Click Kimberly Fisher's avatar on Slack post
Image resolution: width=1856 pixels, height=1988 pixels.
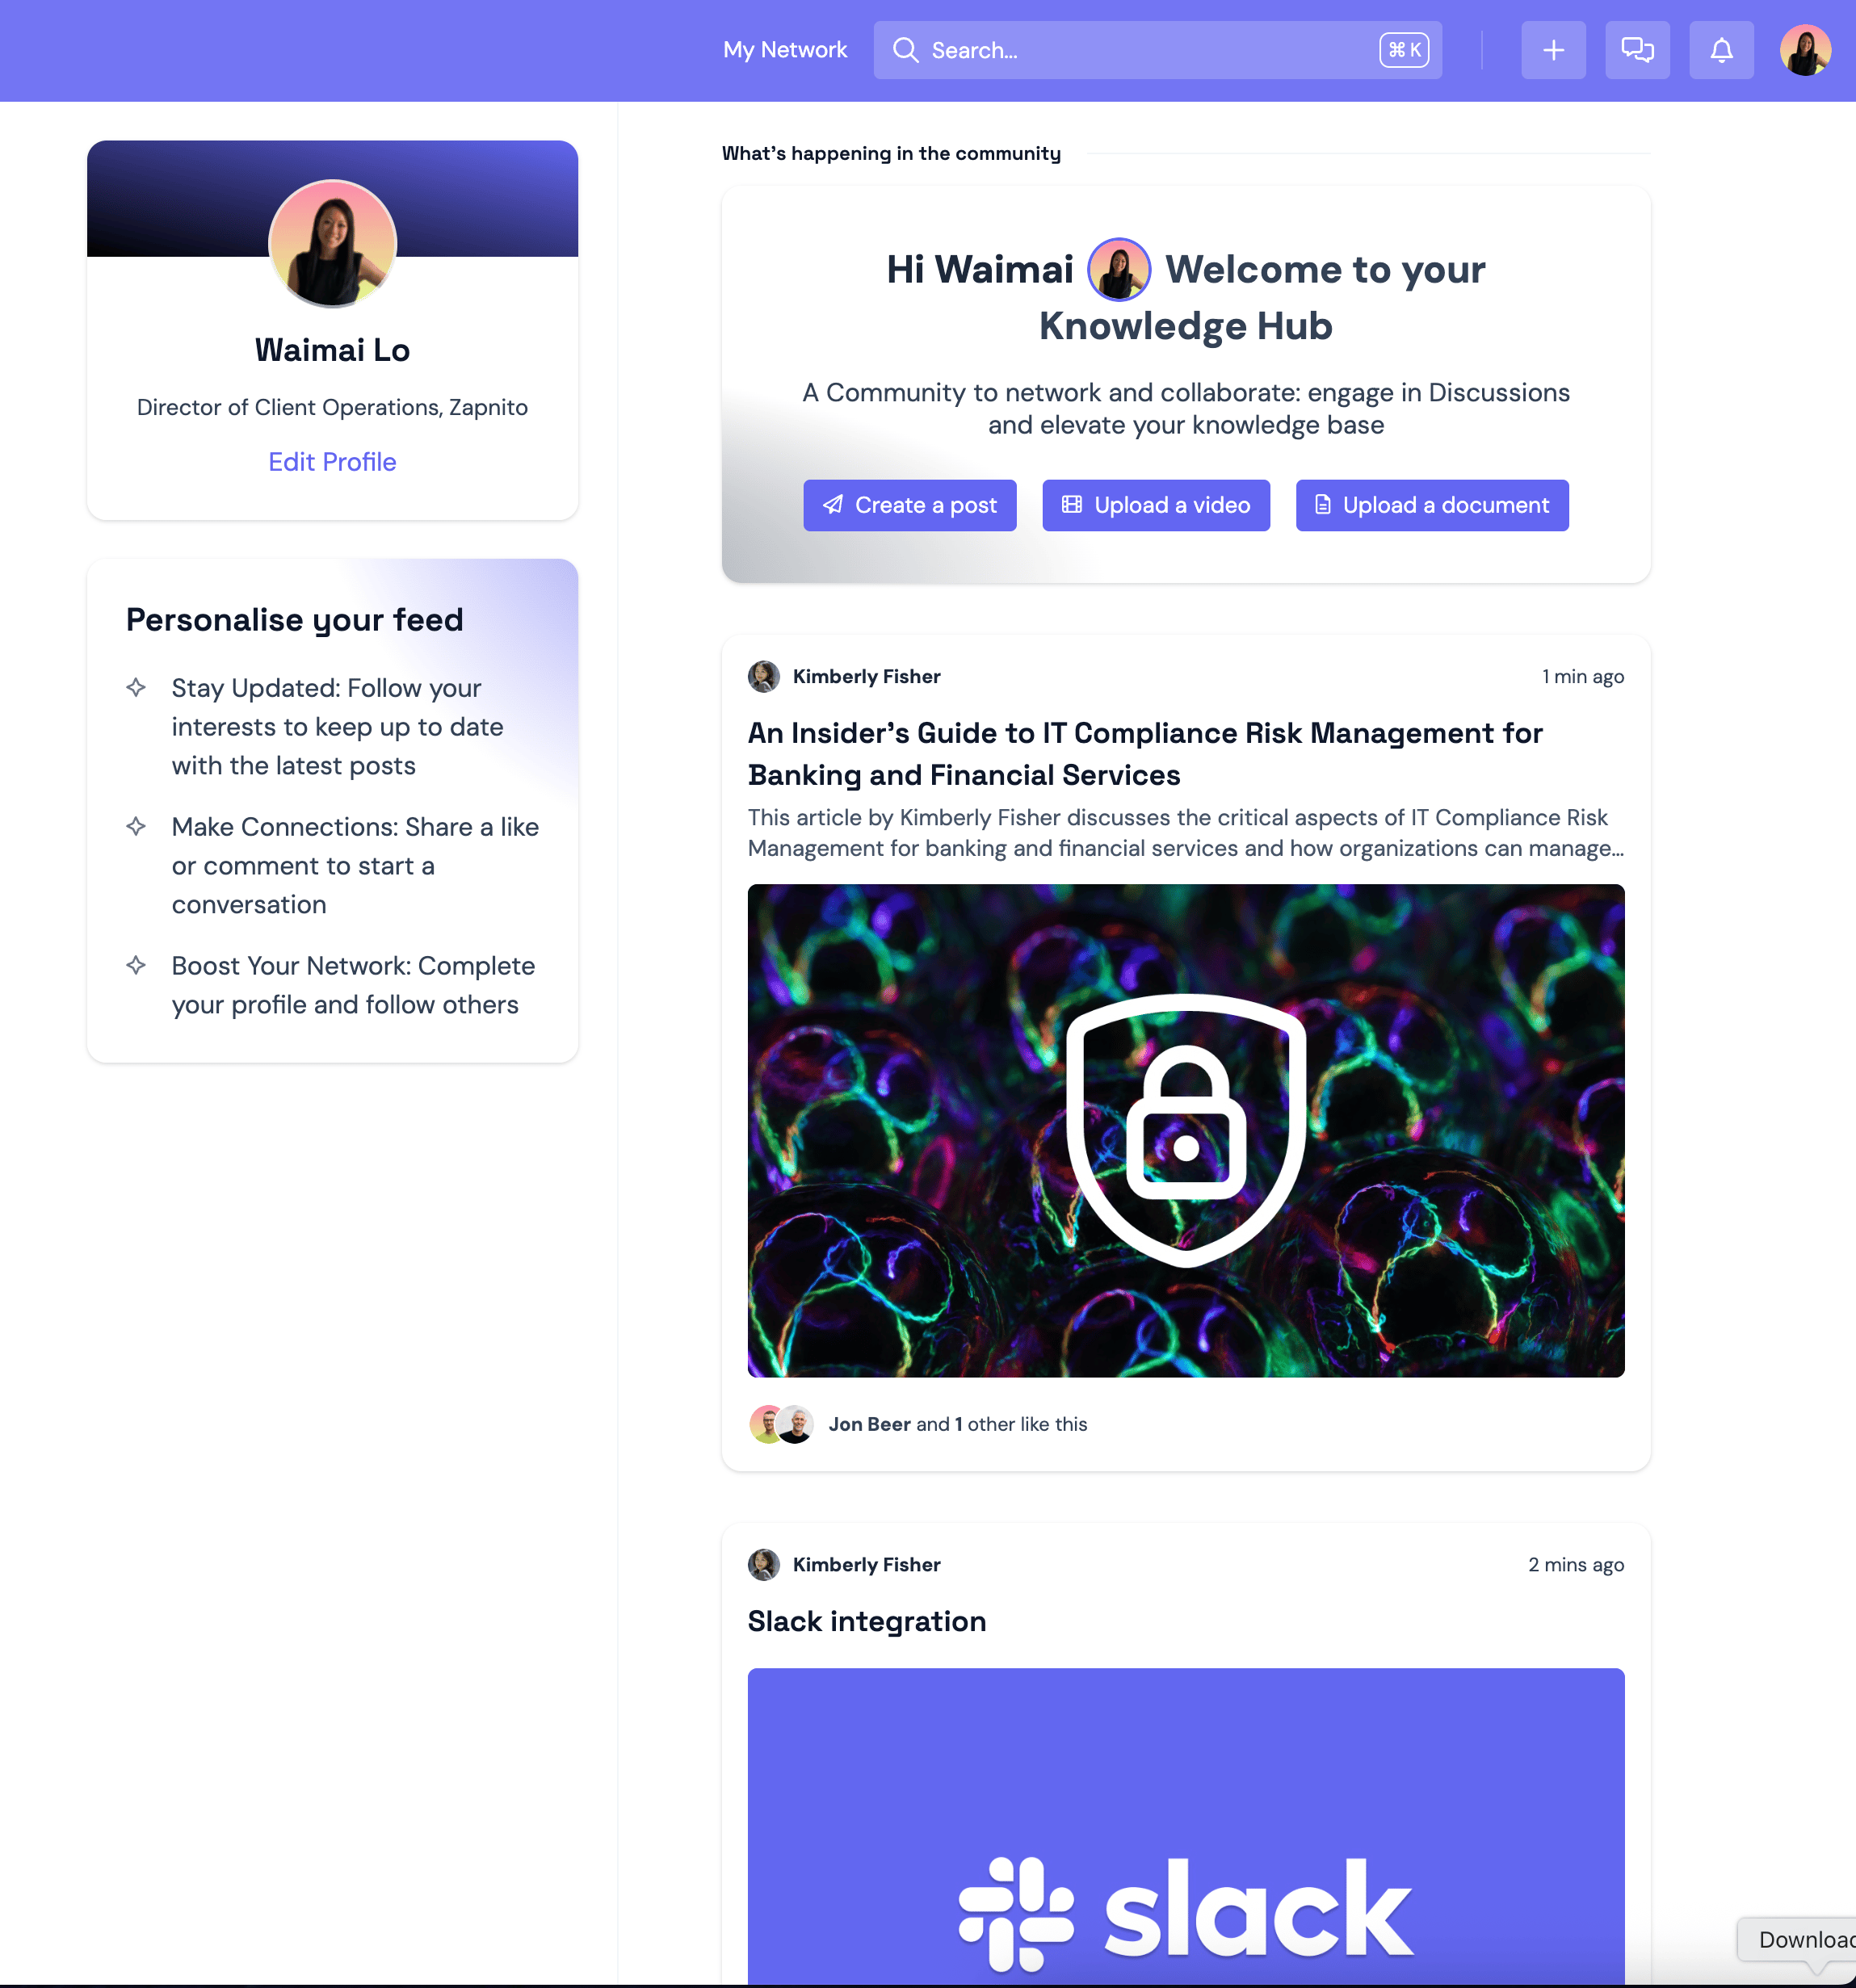(764, 1565)
